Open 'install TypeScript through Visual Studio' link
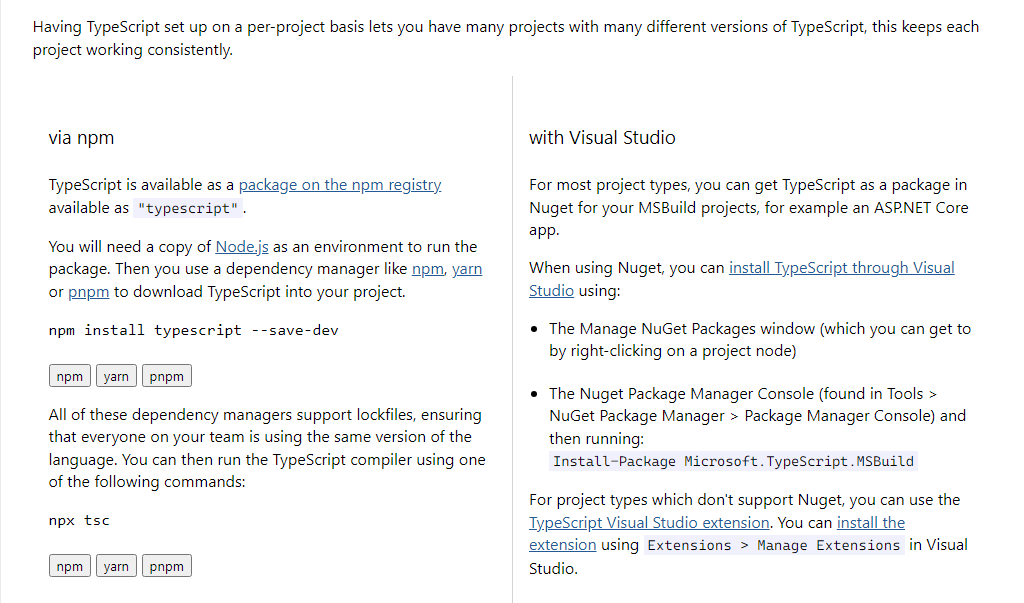 point(841,267)
